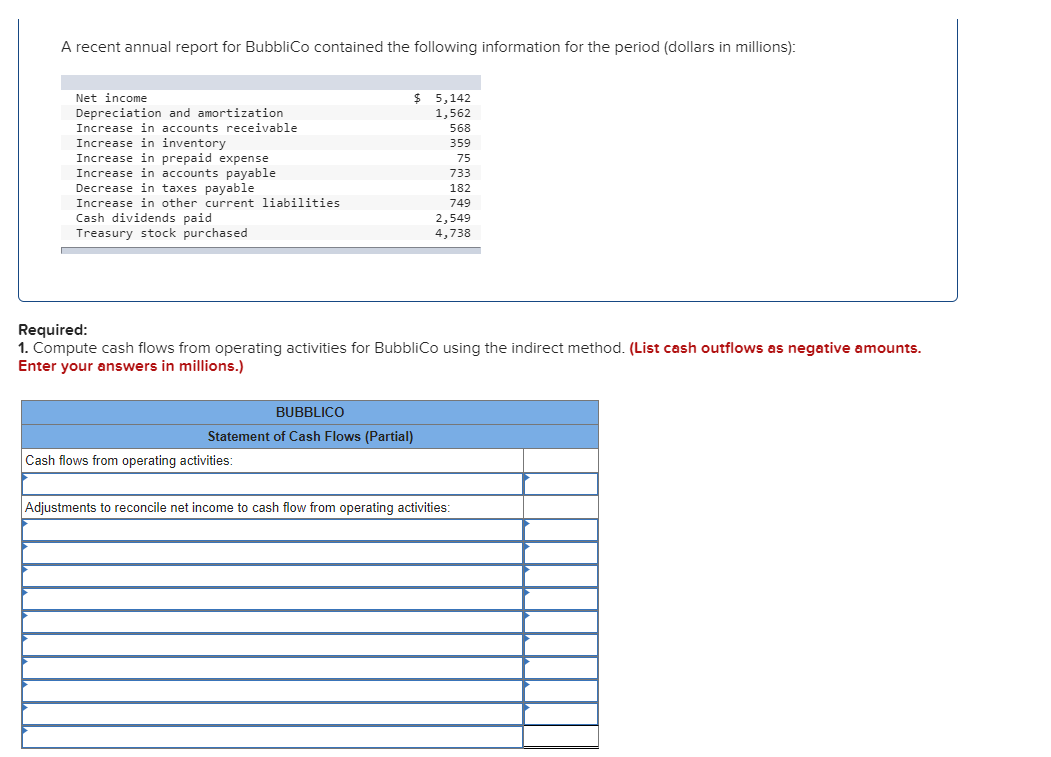
Task: Open the second adjustment row's label dropdown
Action: coord(272,553)
